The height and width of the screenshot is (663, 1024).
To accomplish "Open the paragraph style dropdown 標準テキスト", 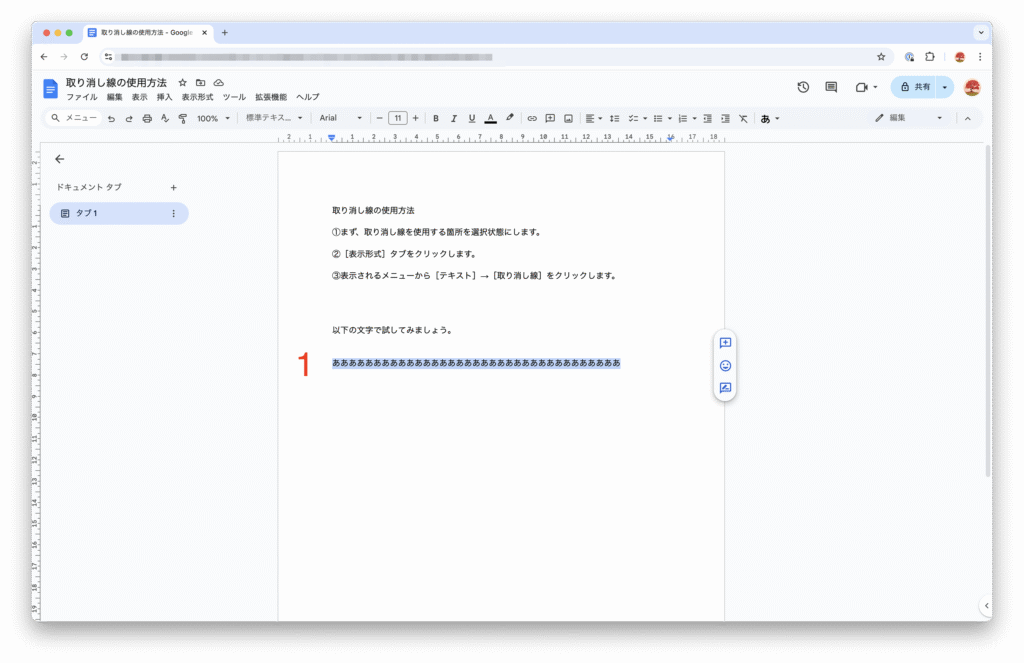I will point(274,118).
